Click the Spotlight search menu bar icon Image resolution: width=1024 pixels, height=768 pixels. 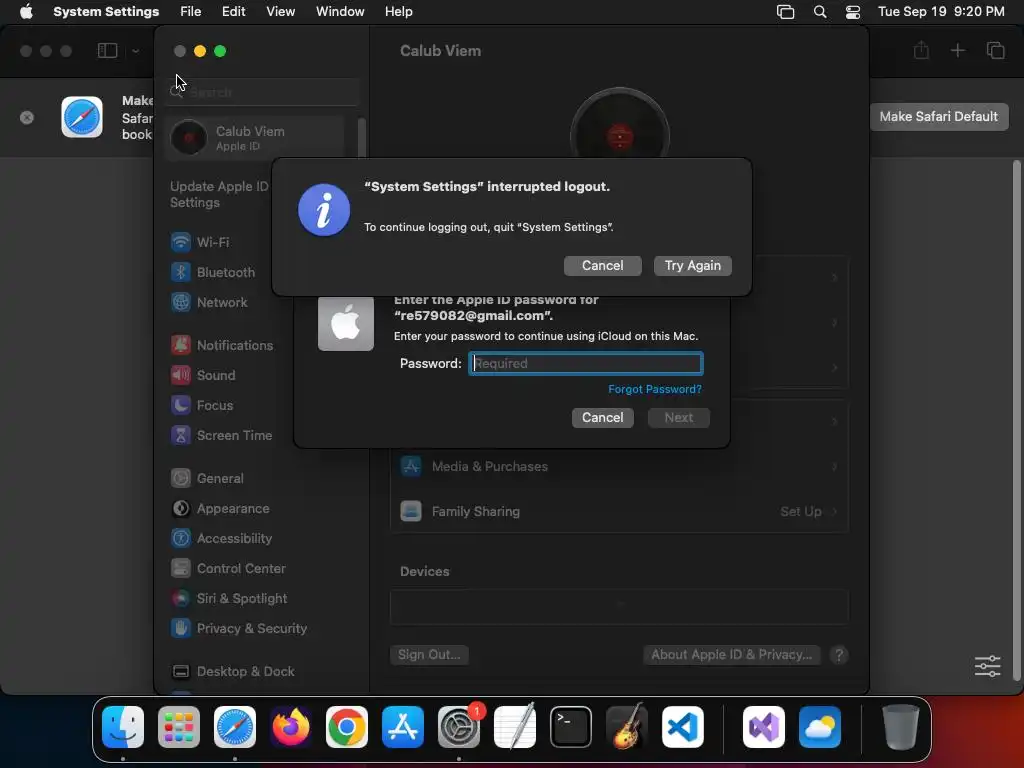(x=820, y=12)
